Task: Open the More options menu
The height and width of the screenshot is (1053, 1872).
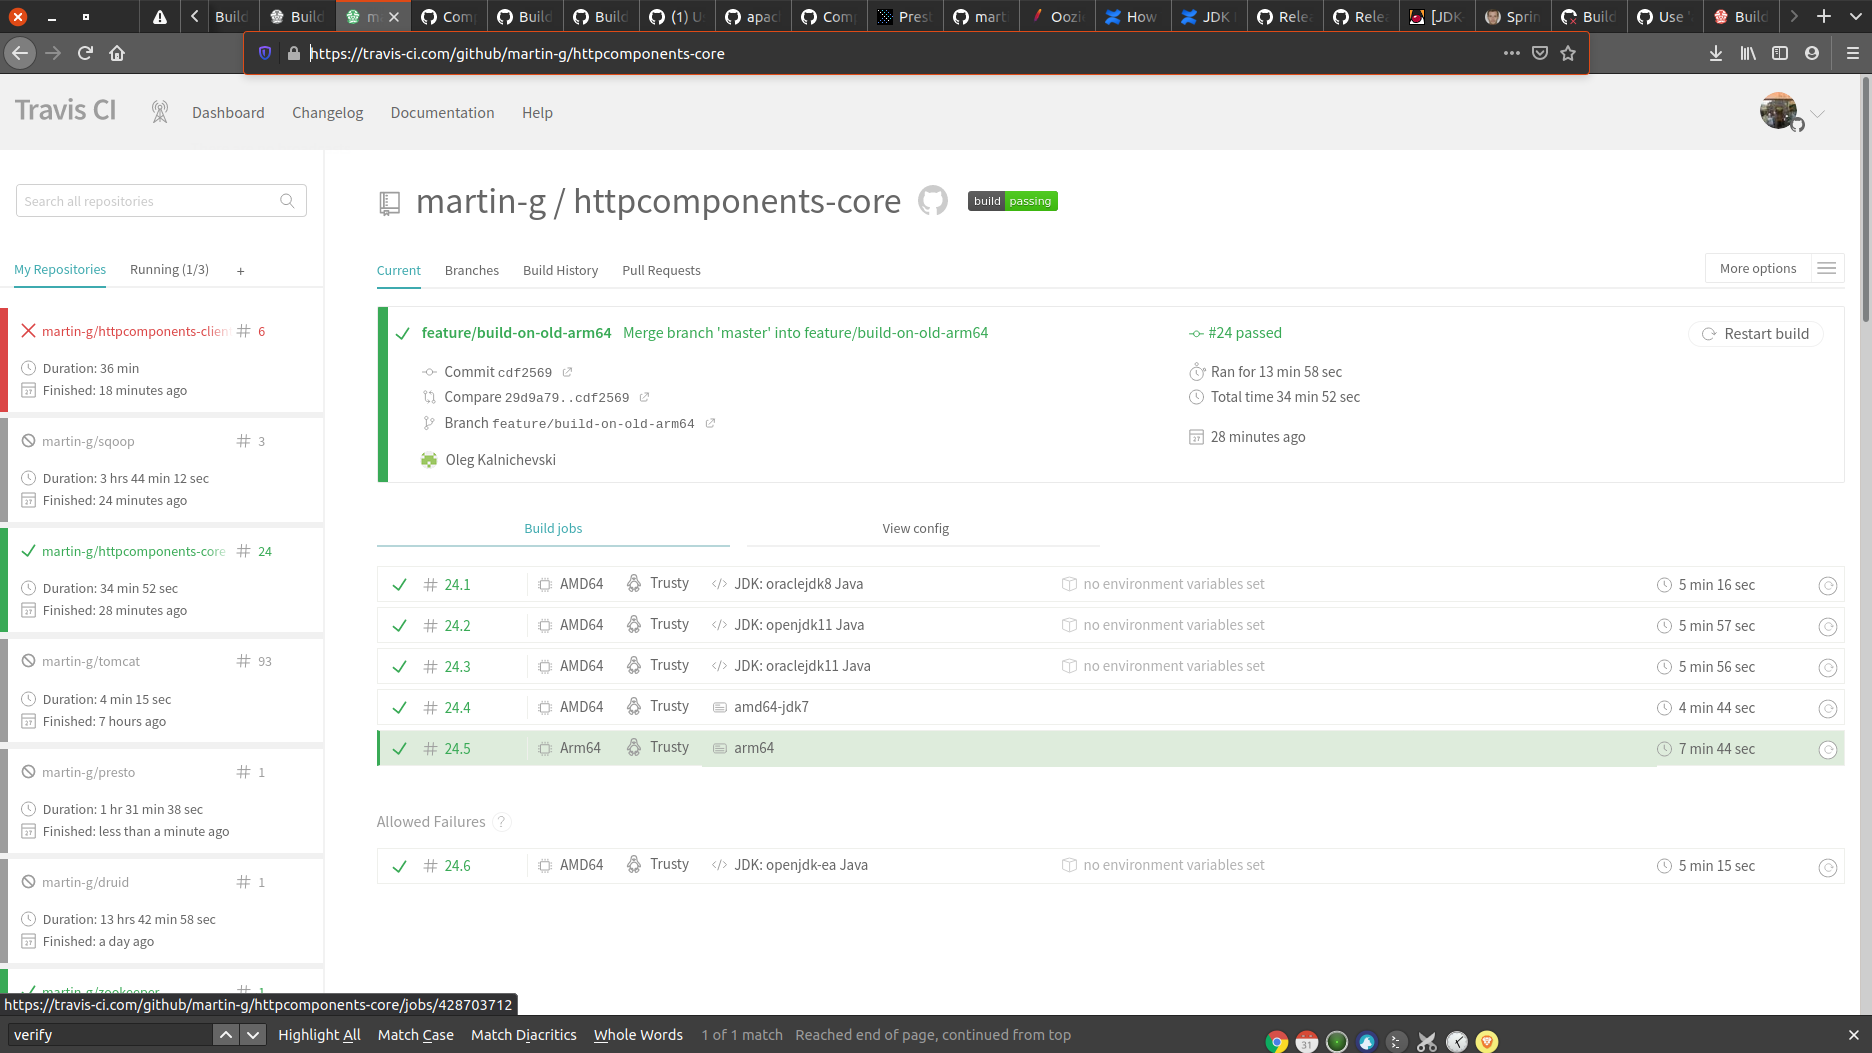Action: (1774, 268)
